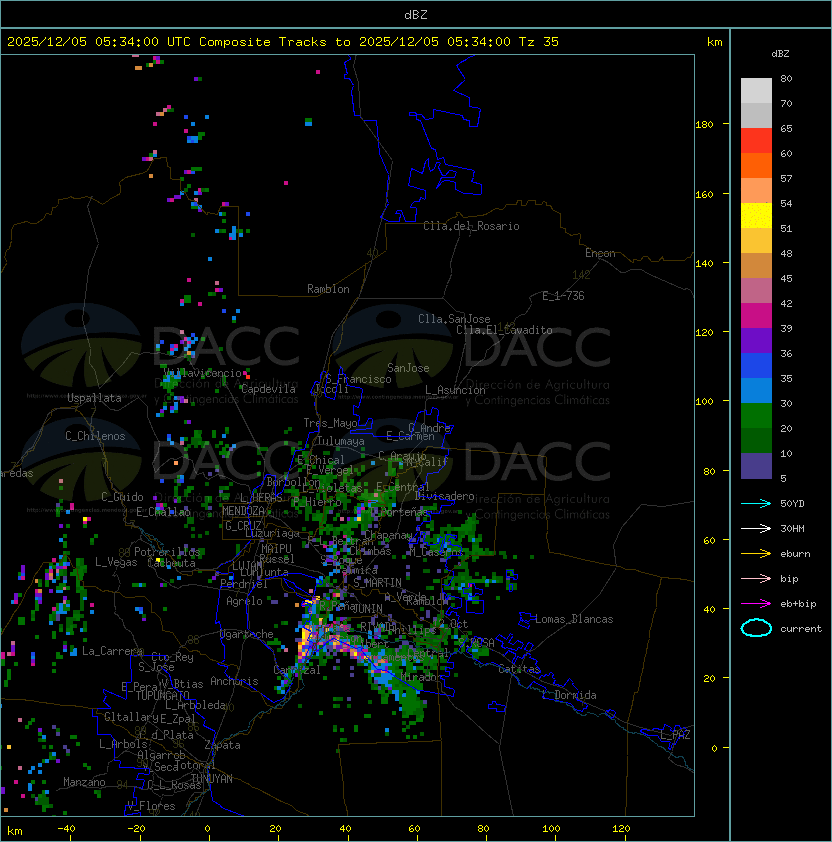Click the pink bip arrow in legend
The height and width of the screenshot is (842, 832).
coord(756,579)
